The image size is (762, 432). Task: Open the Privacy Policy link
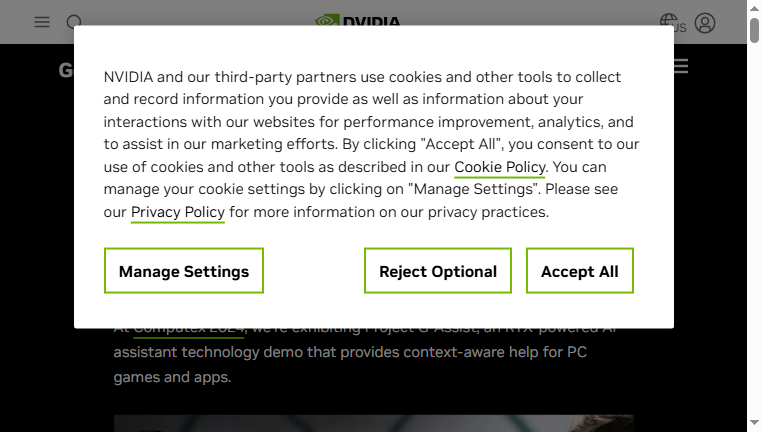pyautogui.click(x=178, y=212)
